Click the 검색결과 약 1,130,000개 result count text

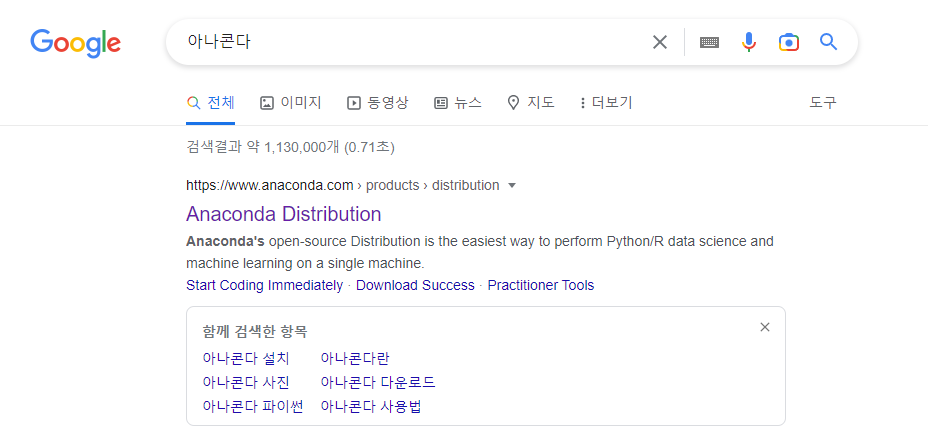click(x=290, y=147)
